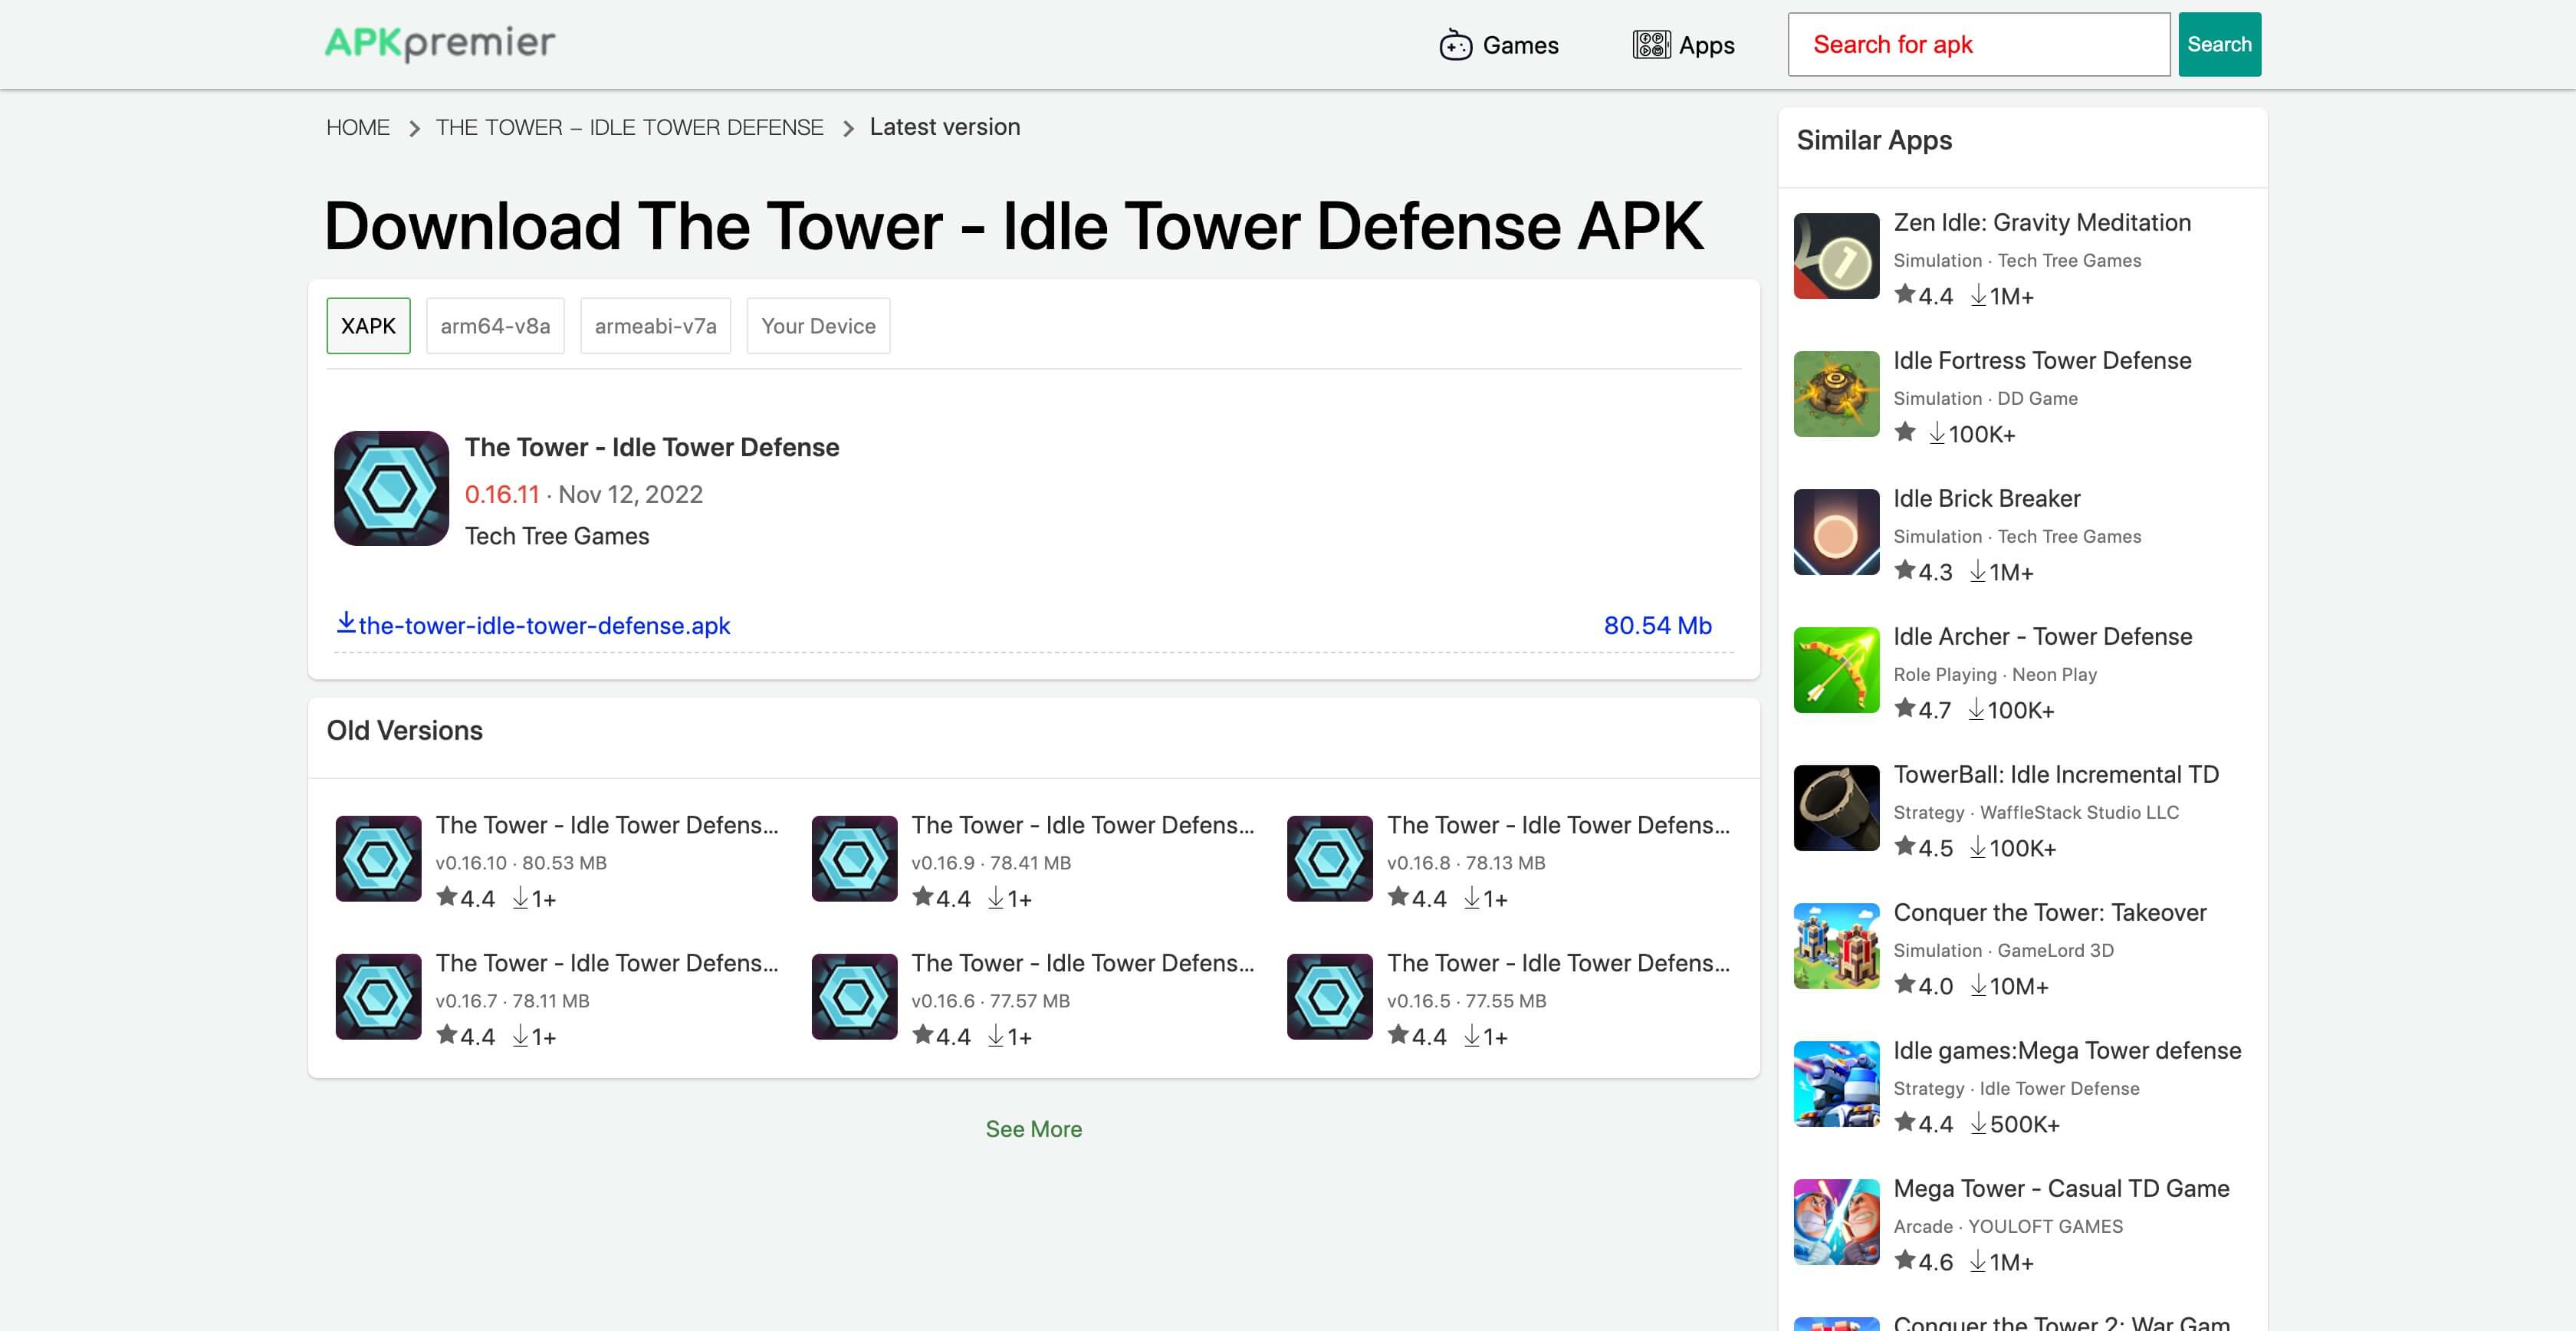Click download count icon beside 10M+
This screenshot has width=2576, height=1331.
(1978, 985)
